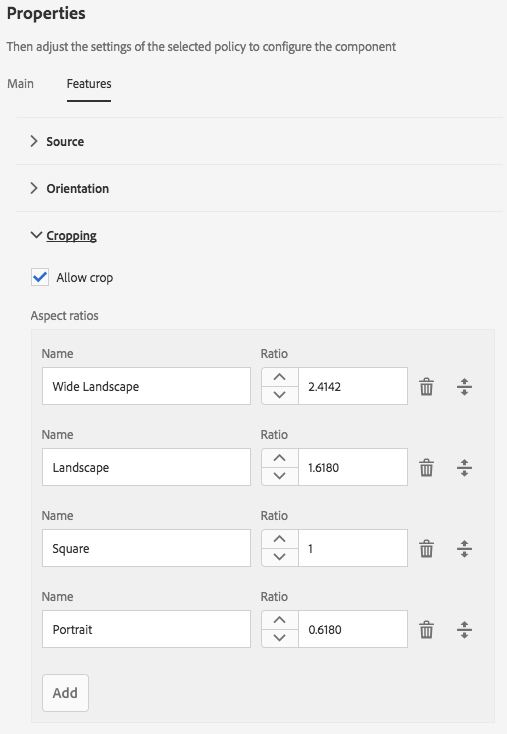Viewport: 507px width, 734px height.
Task: Remove the Square aspect ratio entry
Action: tap(426, 549)
